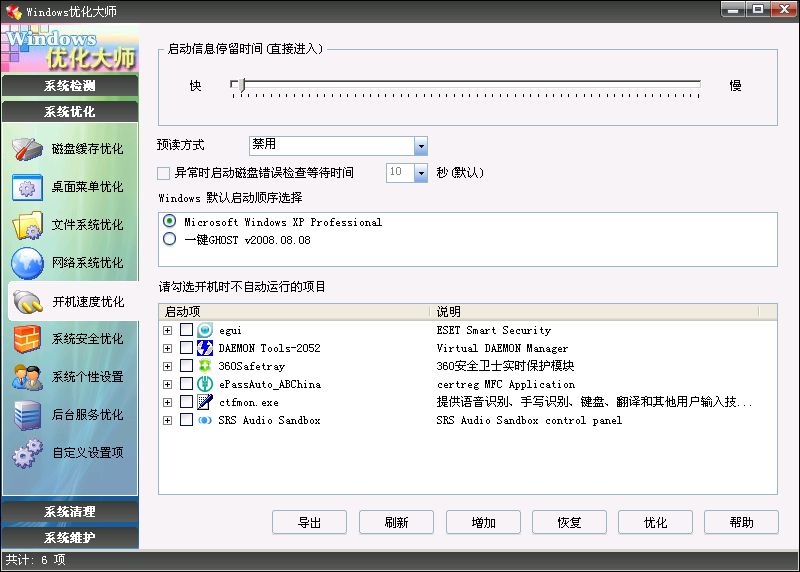800x572 pixels.
Task: Open 系统安全优化 firewall icon
Action: [27, 339]
